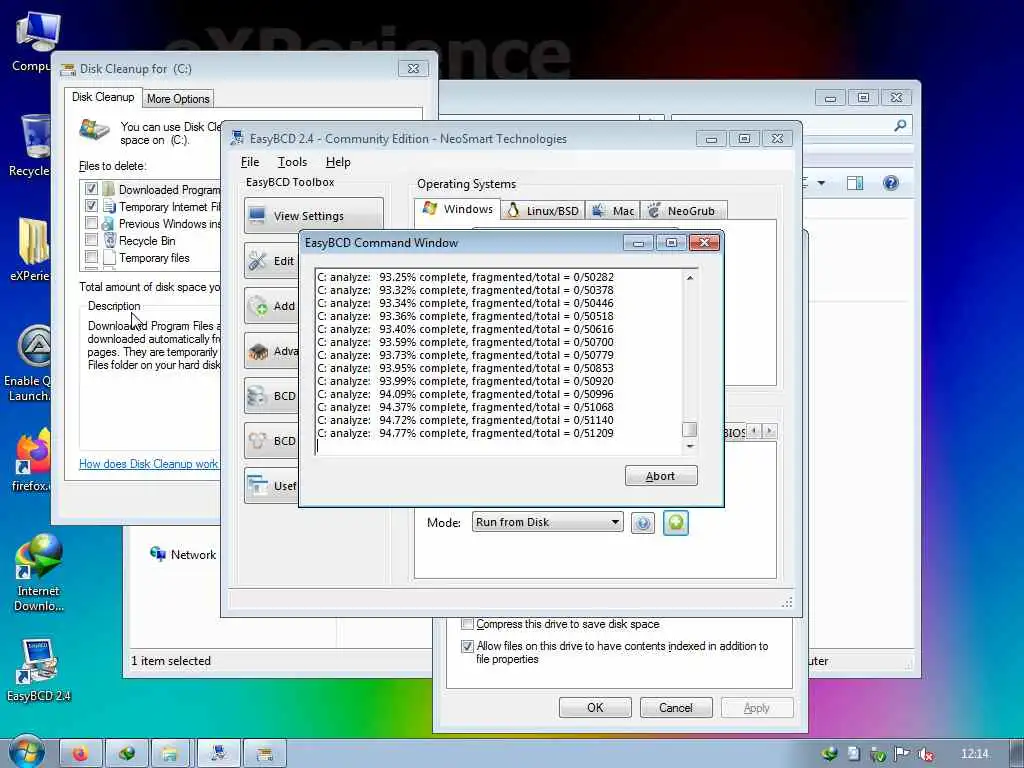Check the Temporary files checkbox
Viewport: 1024px width, 768px height.
click(x=91, y=257)
